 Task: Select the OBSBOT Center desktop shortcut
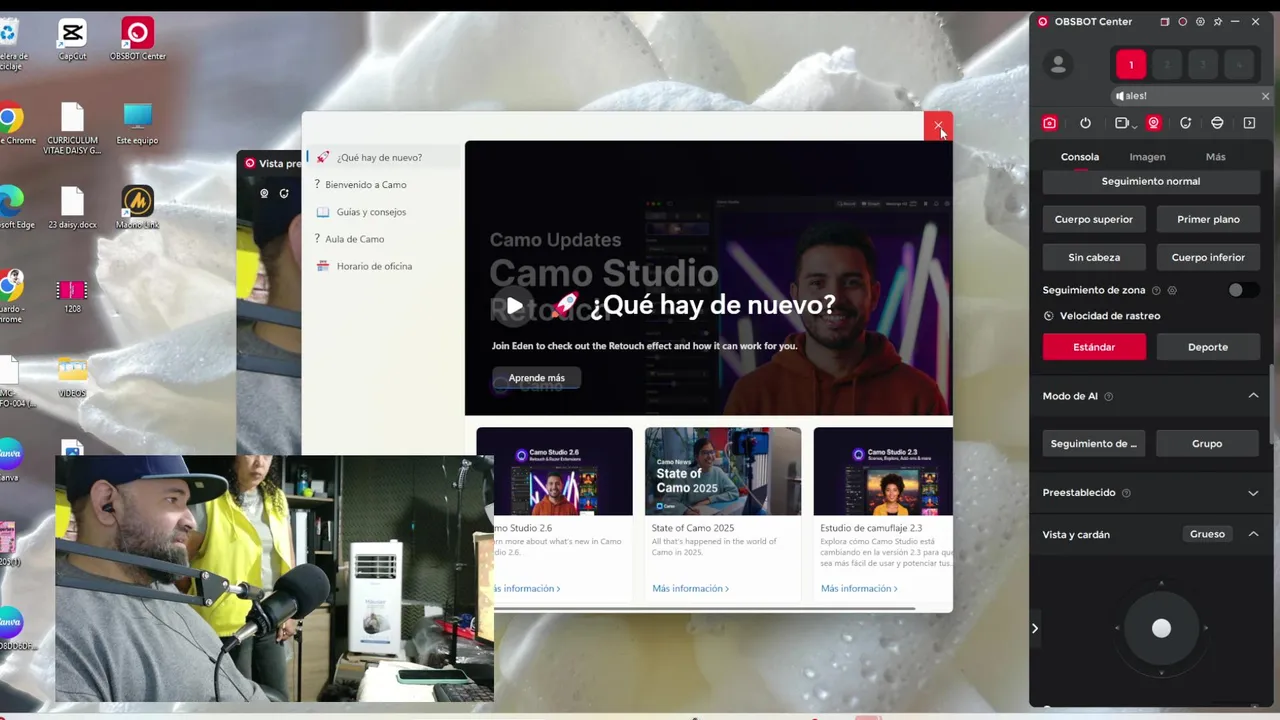[x=137, y=40]
